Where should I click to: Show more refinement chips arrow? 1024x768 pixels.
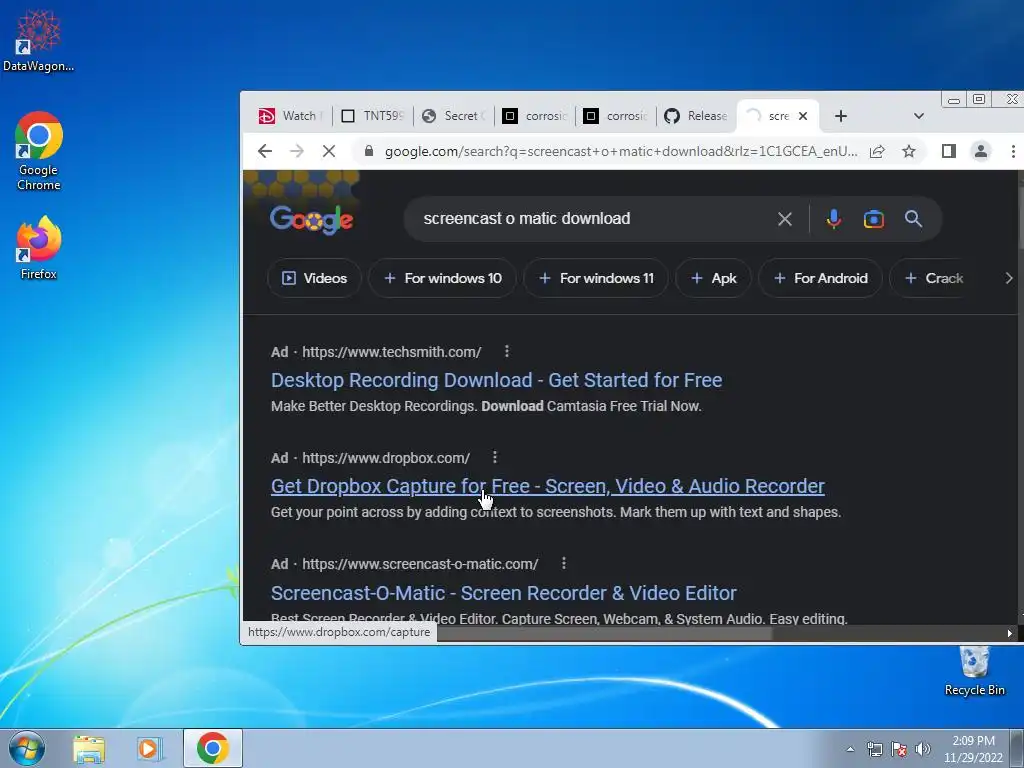[x=1008, y=278]
